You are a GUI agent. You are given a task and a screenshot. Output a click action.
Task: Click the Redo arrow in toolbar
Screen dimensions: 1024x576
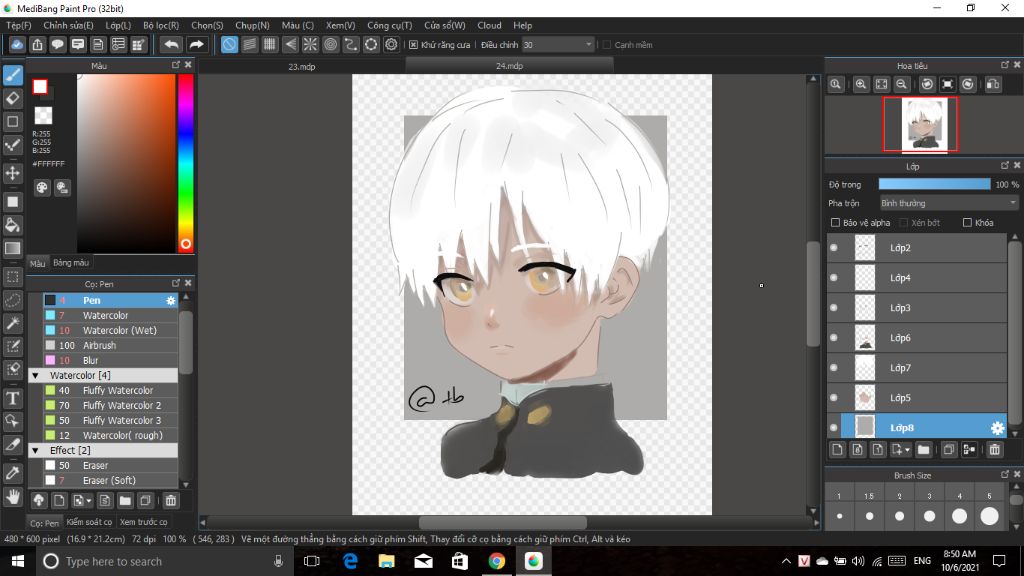click(x=196, y=44)
